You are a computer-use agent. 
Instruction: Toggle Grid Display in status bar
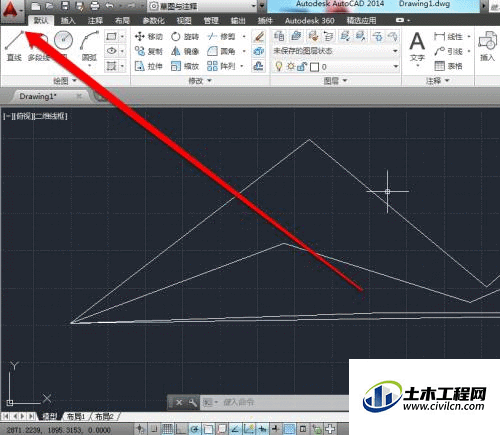tap(167, 429)
